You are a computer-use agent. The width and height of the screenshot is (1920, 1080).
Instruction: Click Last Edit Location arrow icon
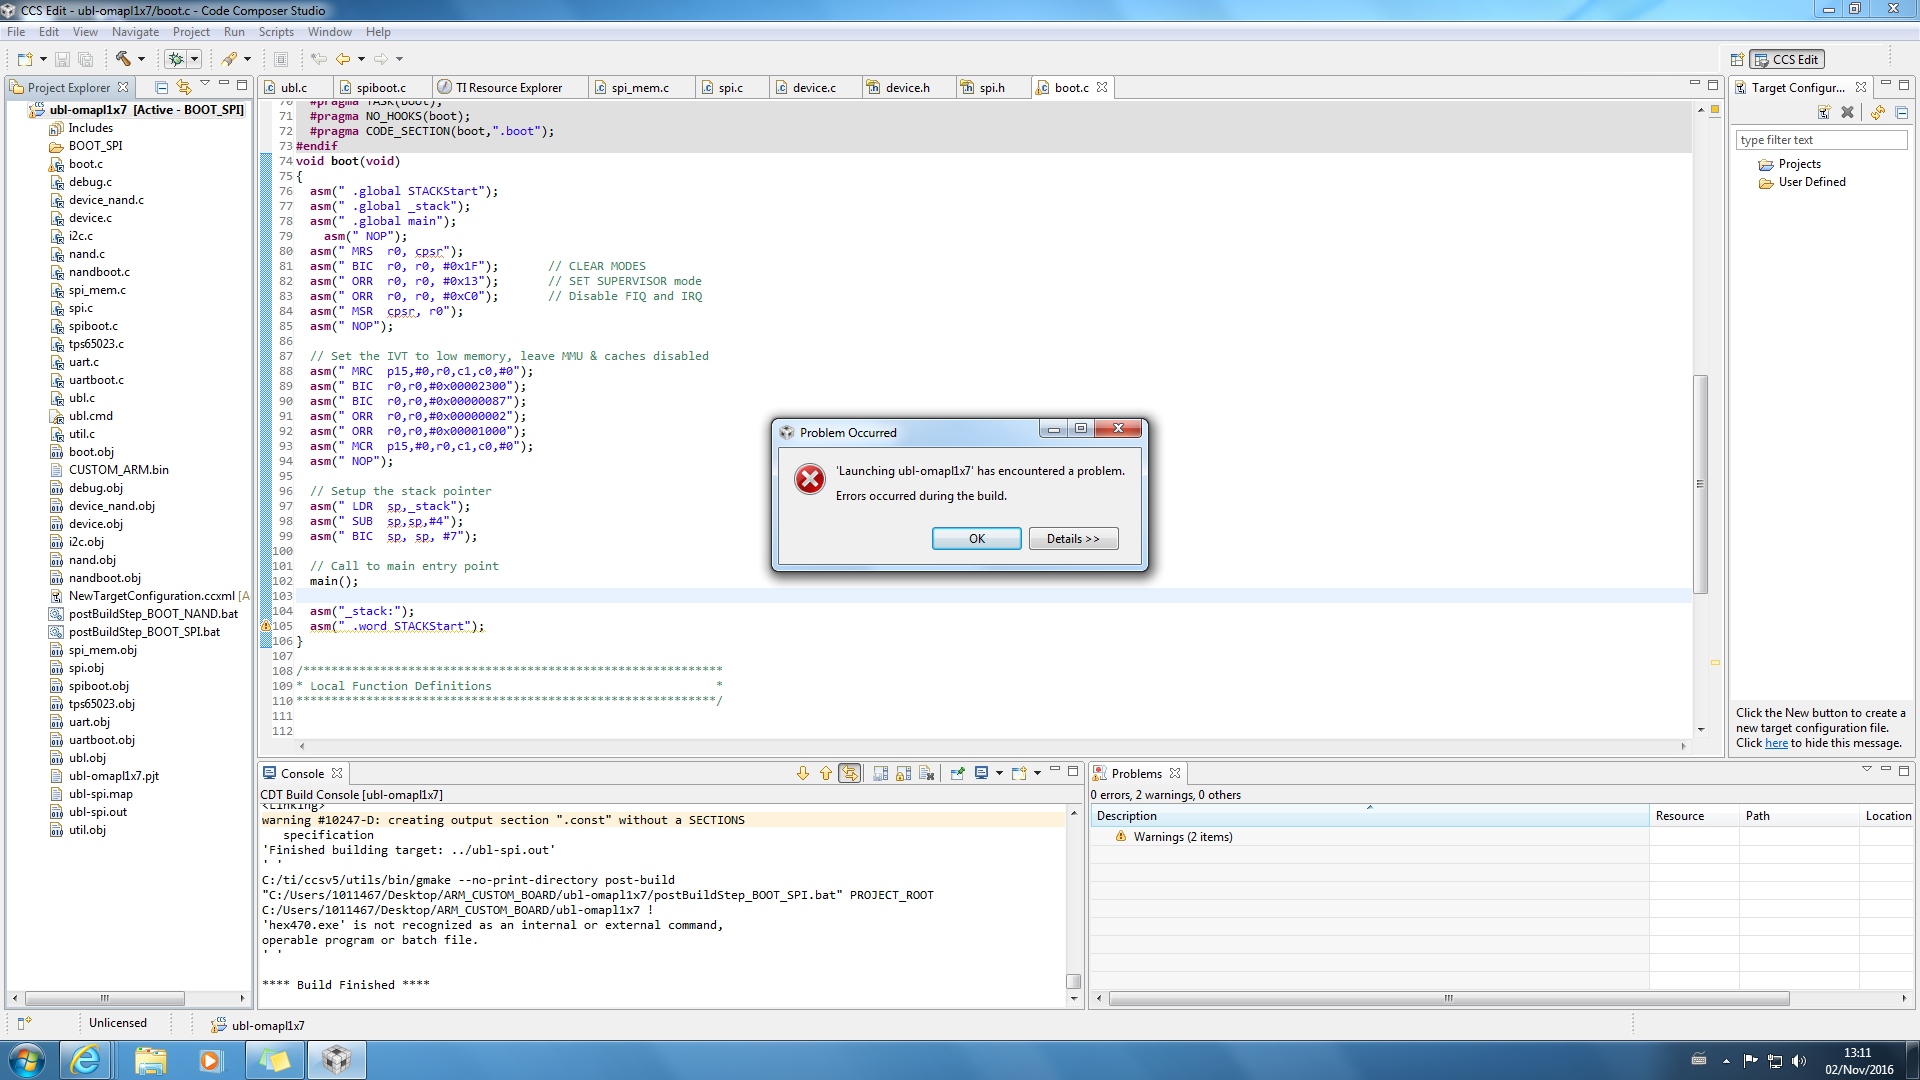318,59
